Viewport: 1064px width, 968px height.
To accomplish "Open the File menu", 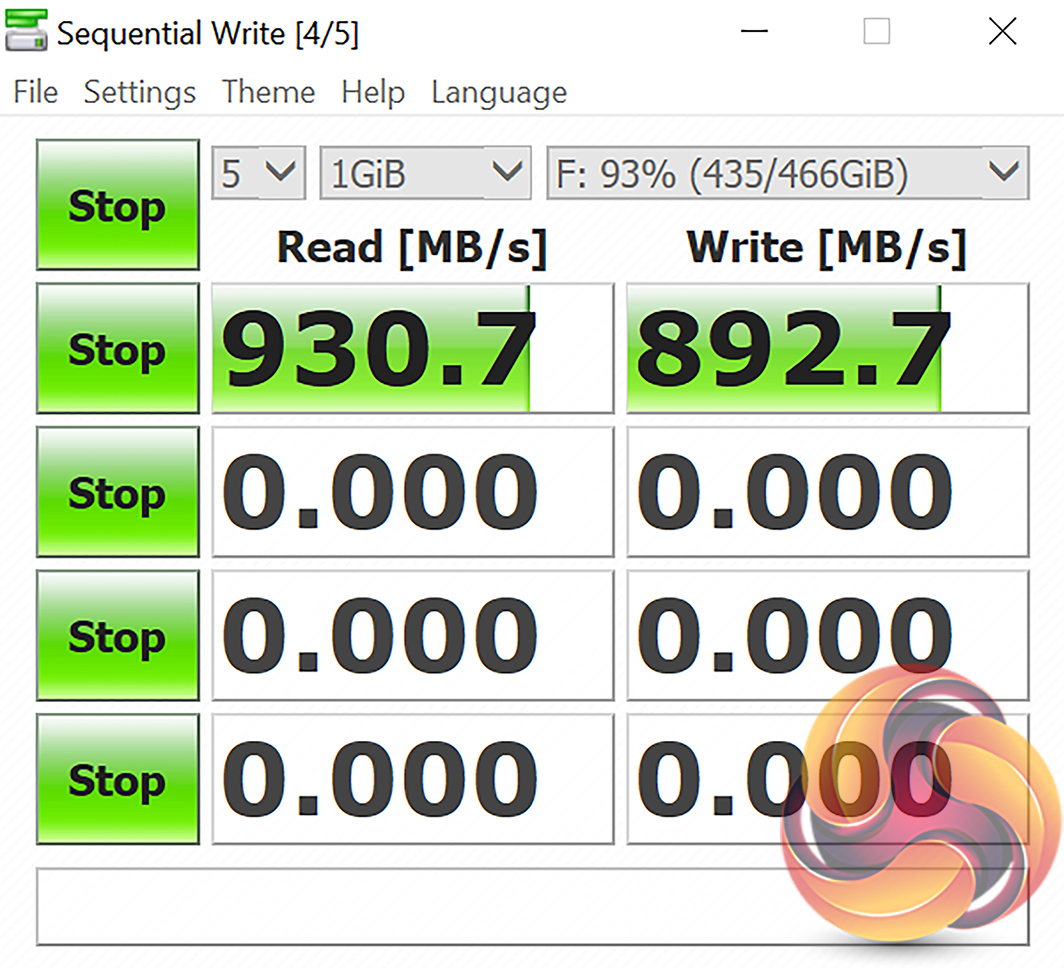I will 35,93.
